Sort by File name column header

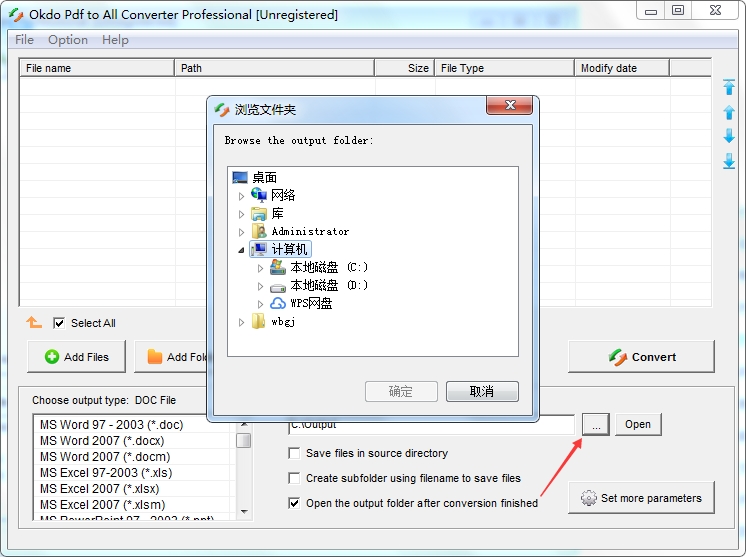tap(97, 68)
